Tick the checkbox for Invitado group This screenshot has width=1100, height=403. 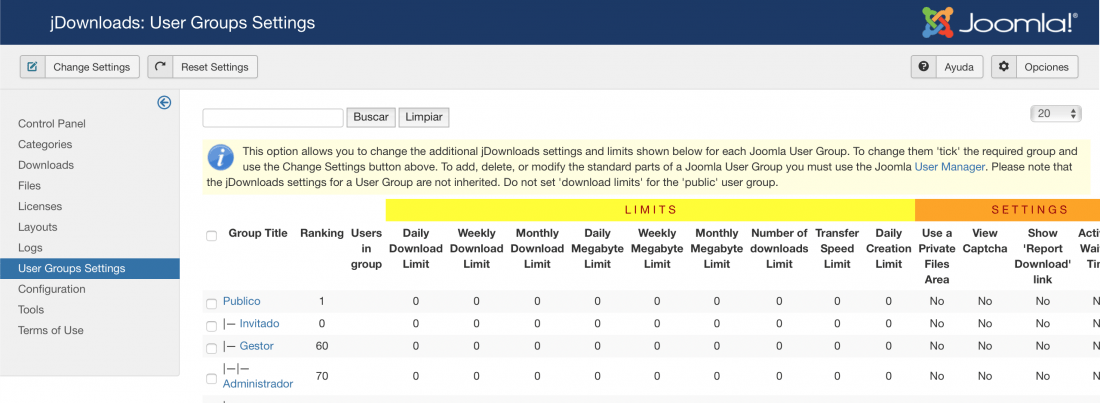pyautogui.click(x=211, y=326)
